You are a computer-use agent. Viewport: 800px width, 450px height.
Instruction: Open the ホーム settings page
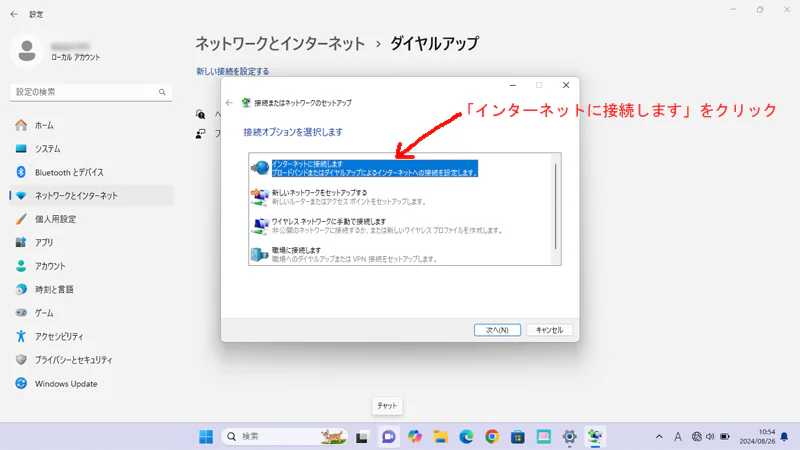click(x=44, y=125)
